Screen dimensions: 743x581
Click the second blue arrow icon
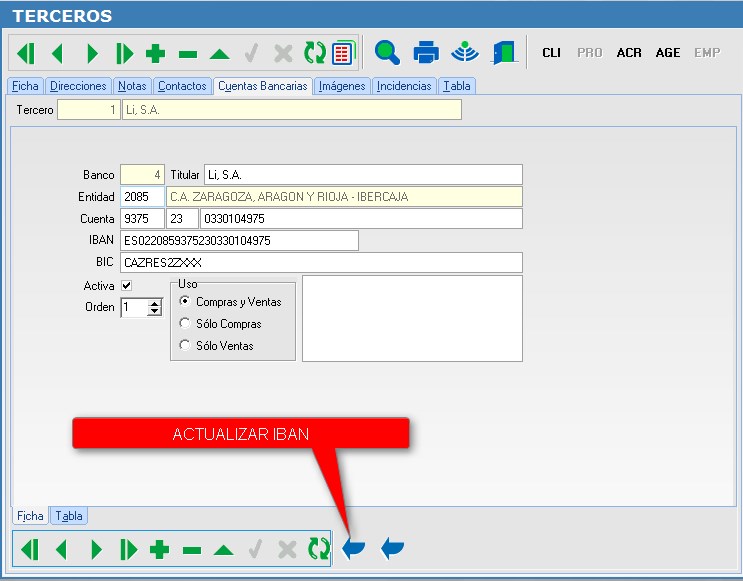pyautogui.click(x=392, y=548)
